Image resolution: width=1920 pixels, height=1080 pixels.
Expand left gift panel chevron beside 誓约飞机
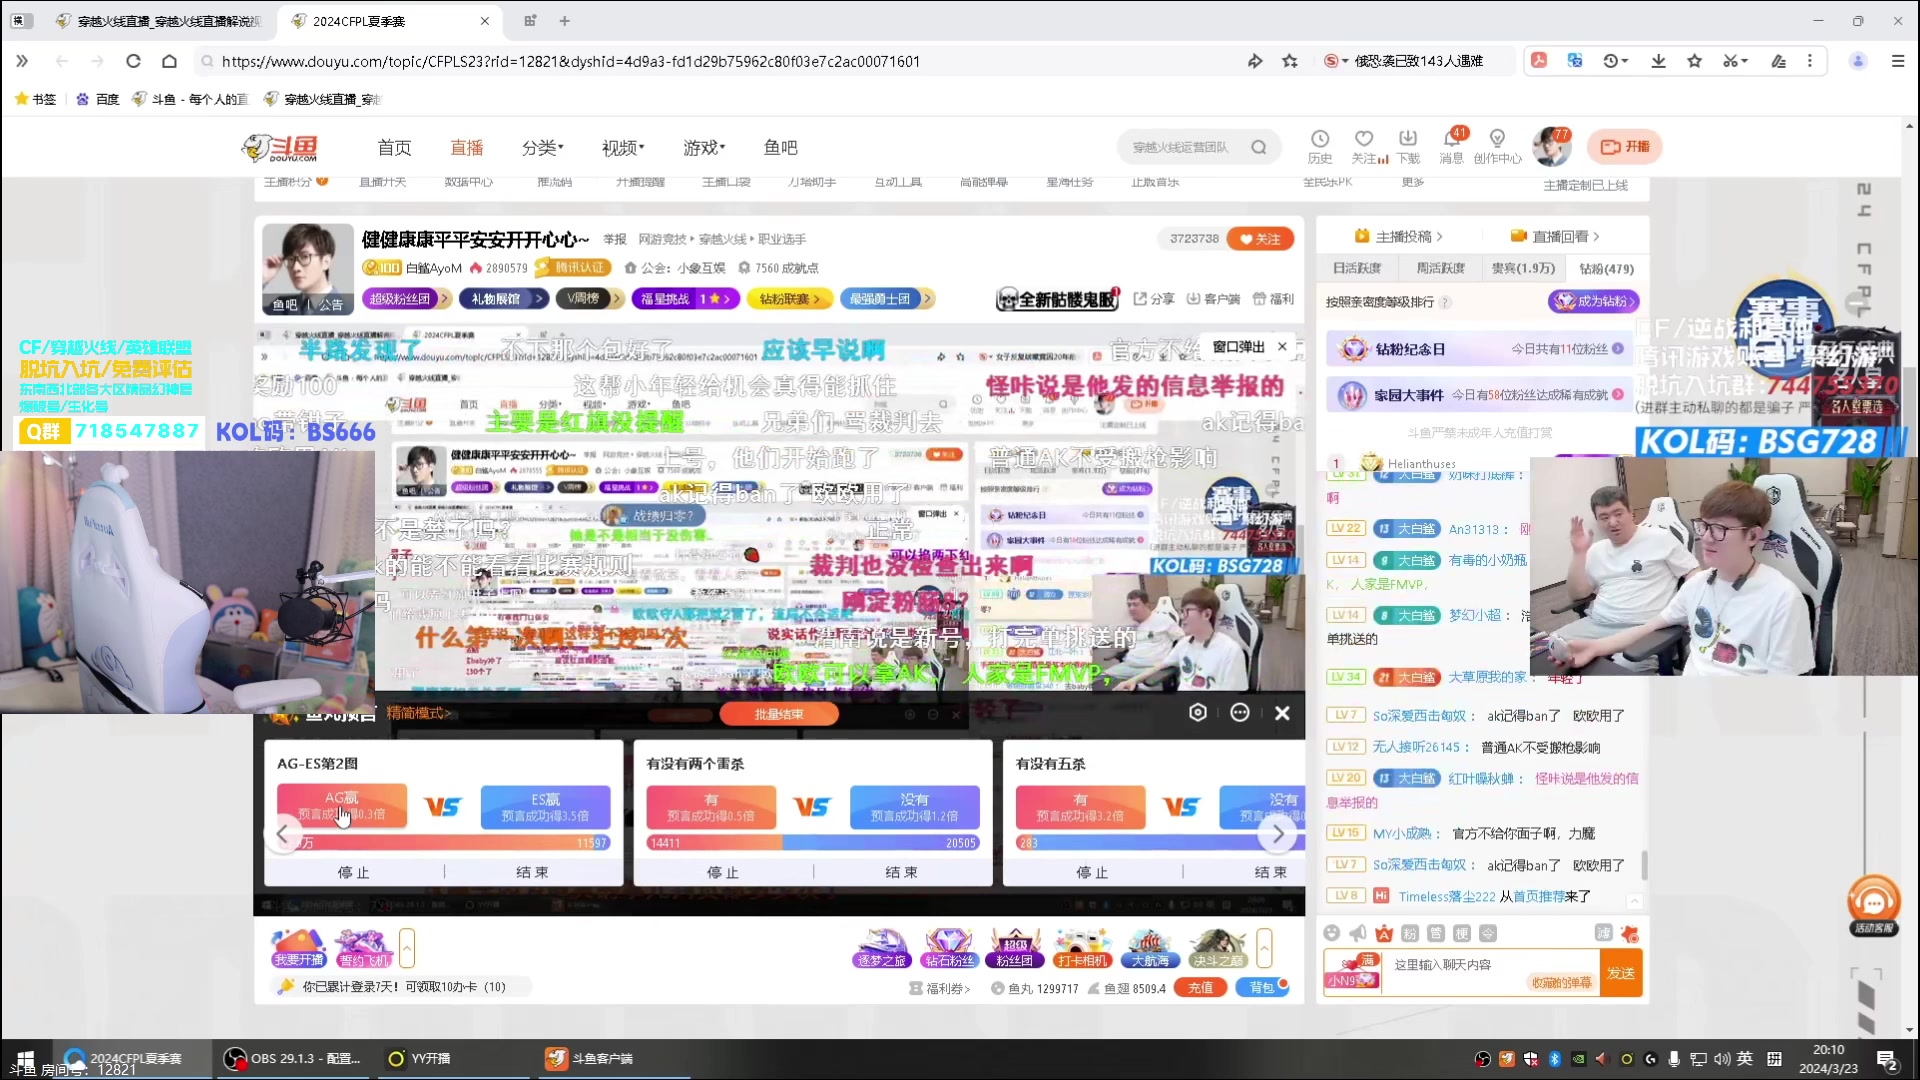407,948
